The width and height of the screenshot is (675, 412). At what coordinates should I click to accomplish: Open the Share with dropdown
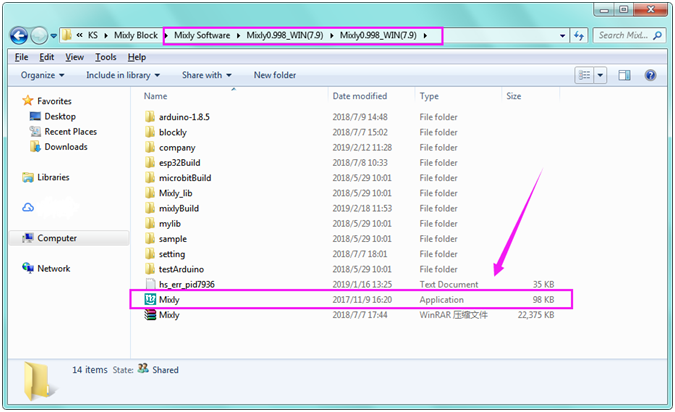point(207,75)
